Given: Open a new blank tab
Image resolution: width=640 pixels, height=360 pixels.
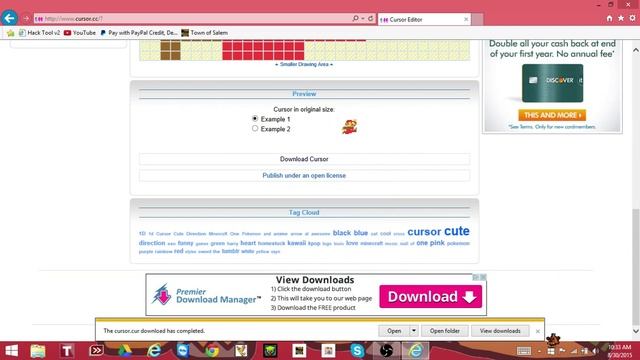Looking at the screenshot, I should (x=478, y=19).
